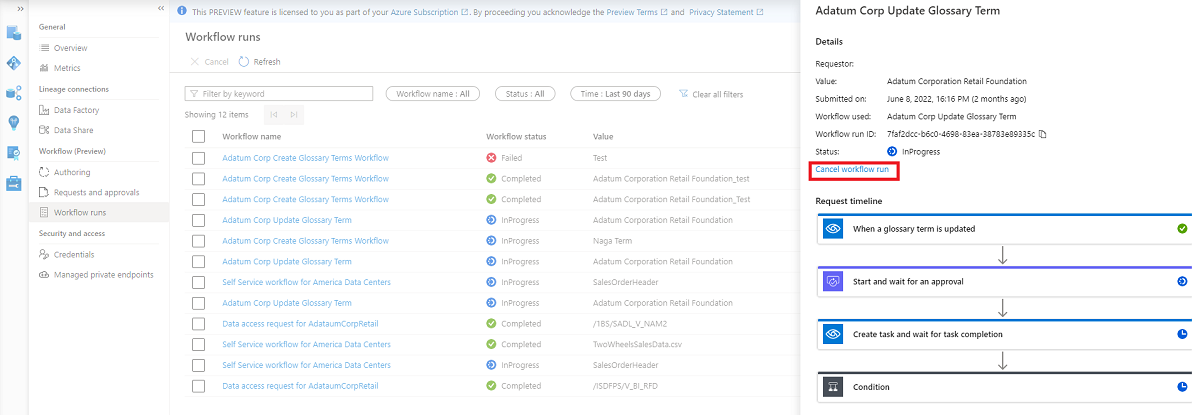Image resolution: width=1200 pixels, height=415 pixels.
Task: Open Requests and approvals in sidebar
Action: click(96, 192)
